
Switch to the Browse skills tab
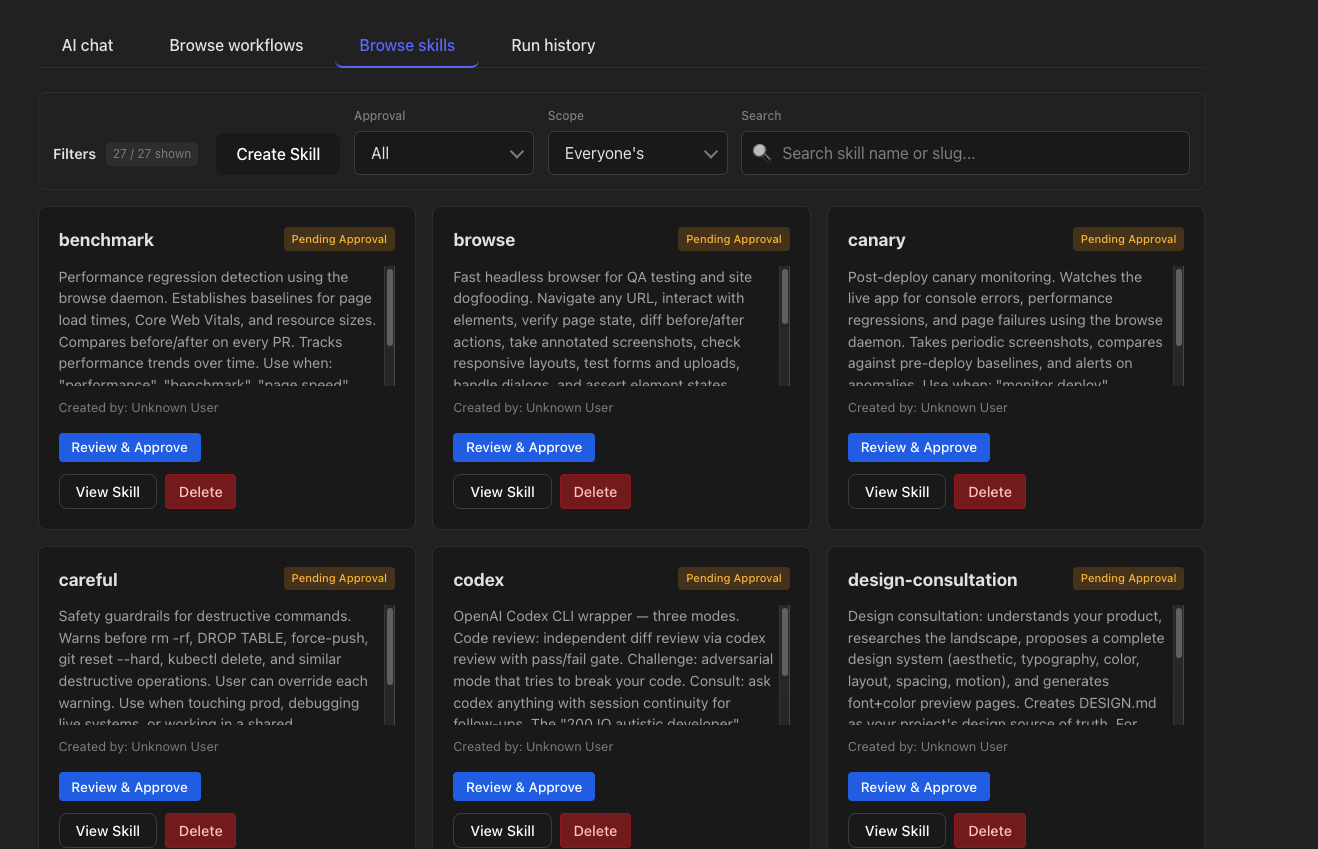pyautogui.click(x=406, y=45)
